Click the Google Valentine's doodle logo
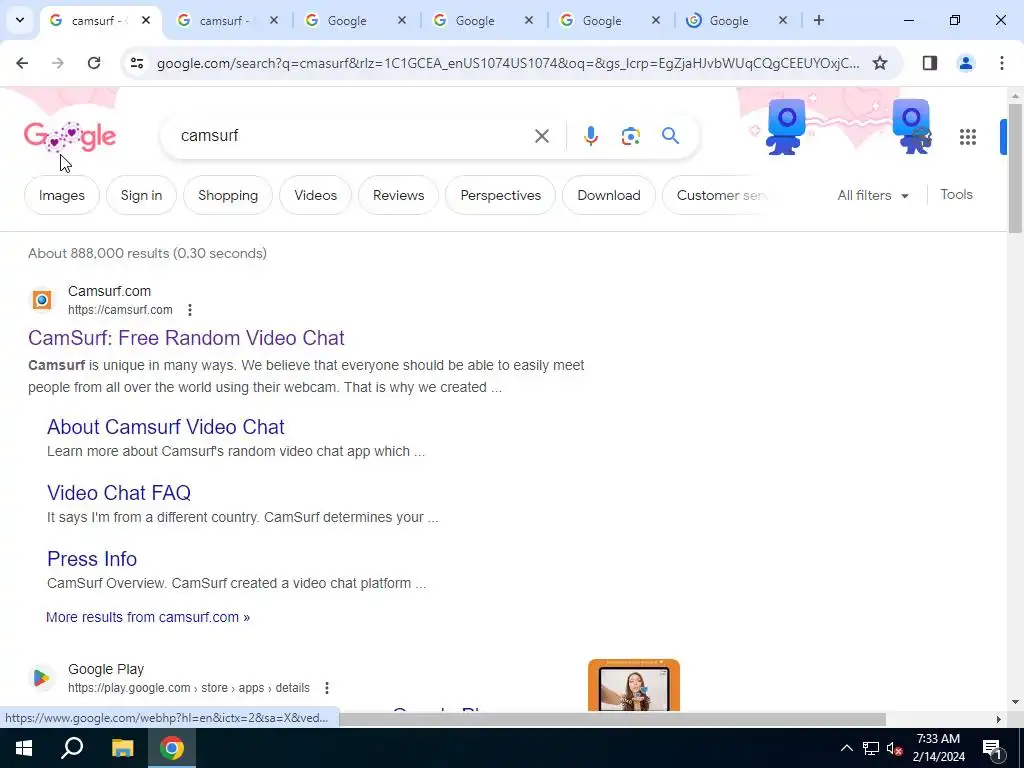This screenshot has width=1024, height=768. tap(70, 136)
